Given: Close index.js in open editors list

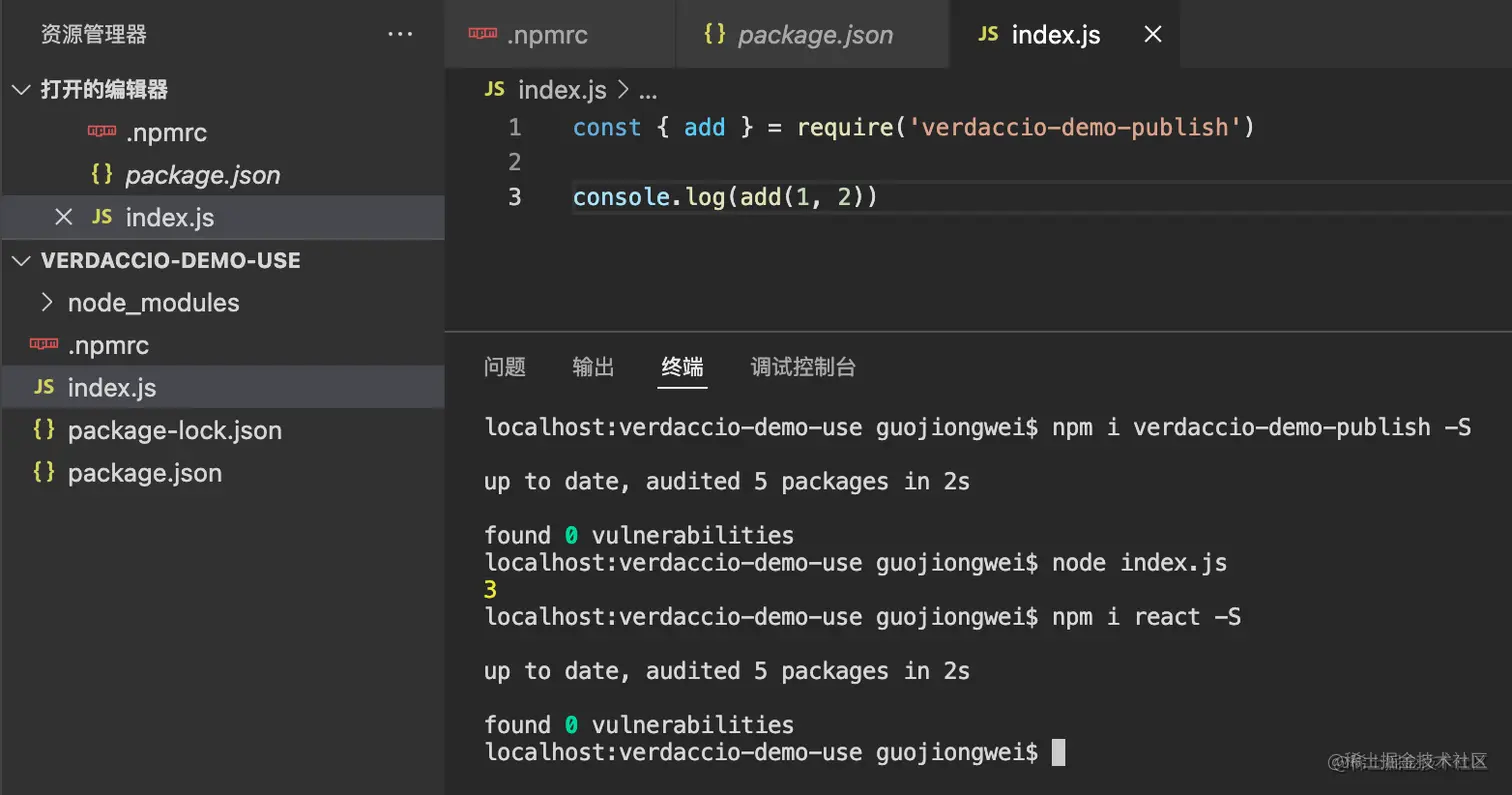Looking at the screenshot, I should [63, 217].
